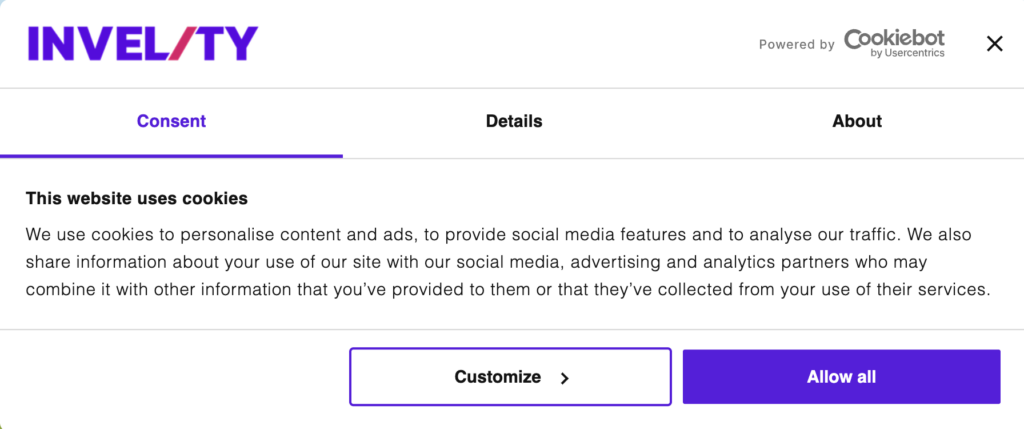Close the cookie consent dialog
This screenshot has width=1024, height=429.
click(994, 43)
